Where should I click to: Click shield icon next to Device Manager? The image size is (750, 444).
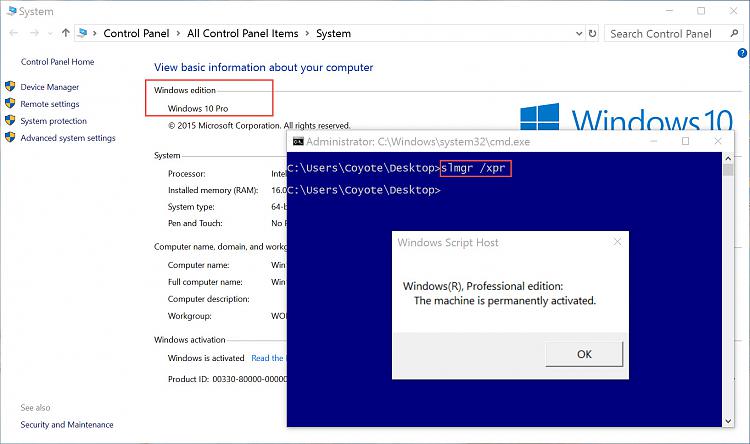10,87
